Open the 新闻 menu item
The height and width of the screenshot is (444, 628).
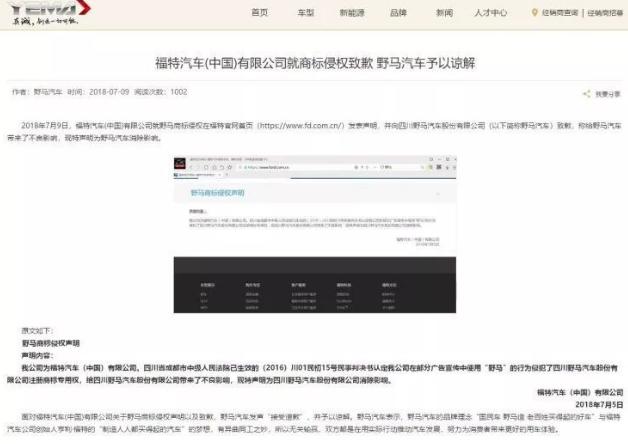tap(444, 13)
